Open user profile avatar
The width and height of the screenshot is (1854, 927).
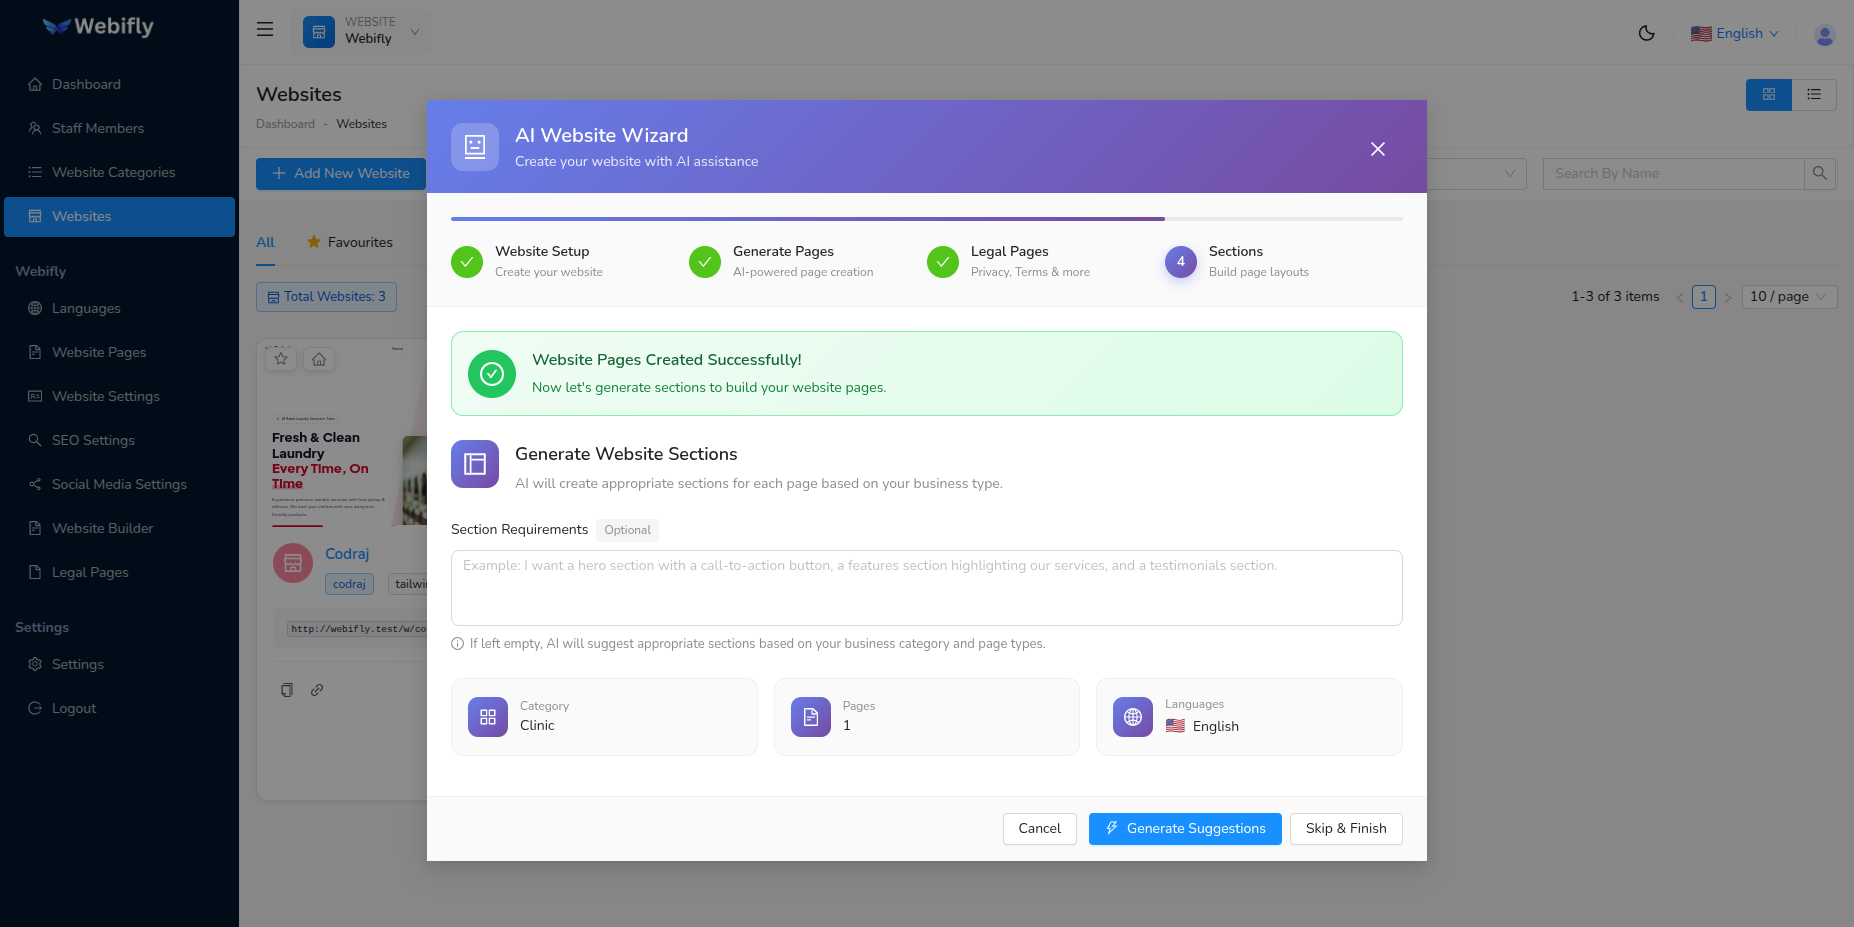click(x=1824, y=35)
